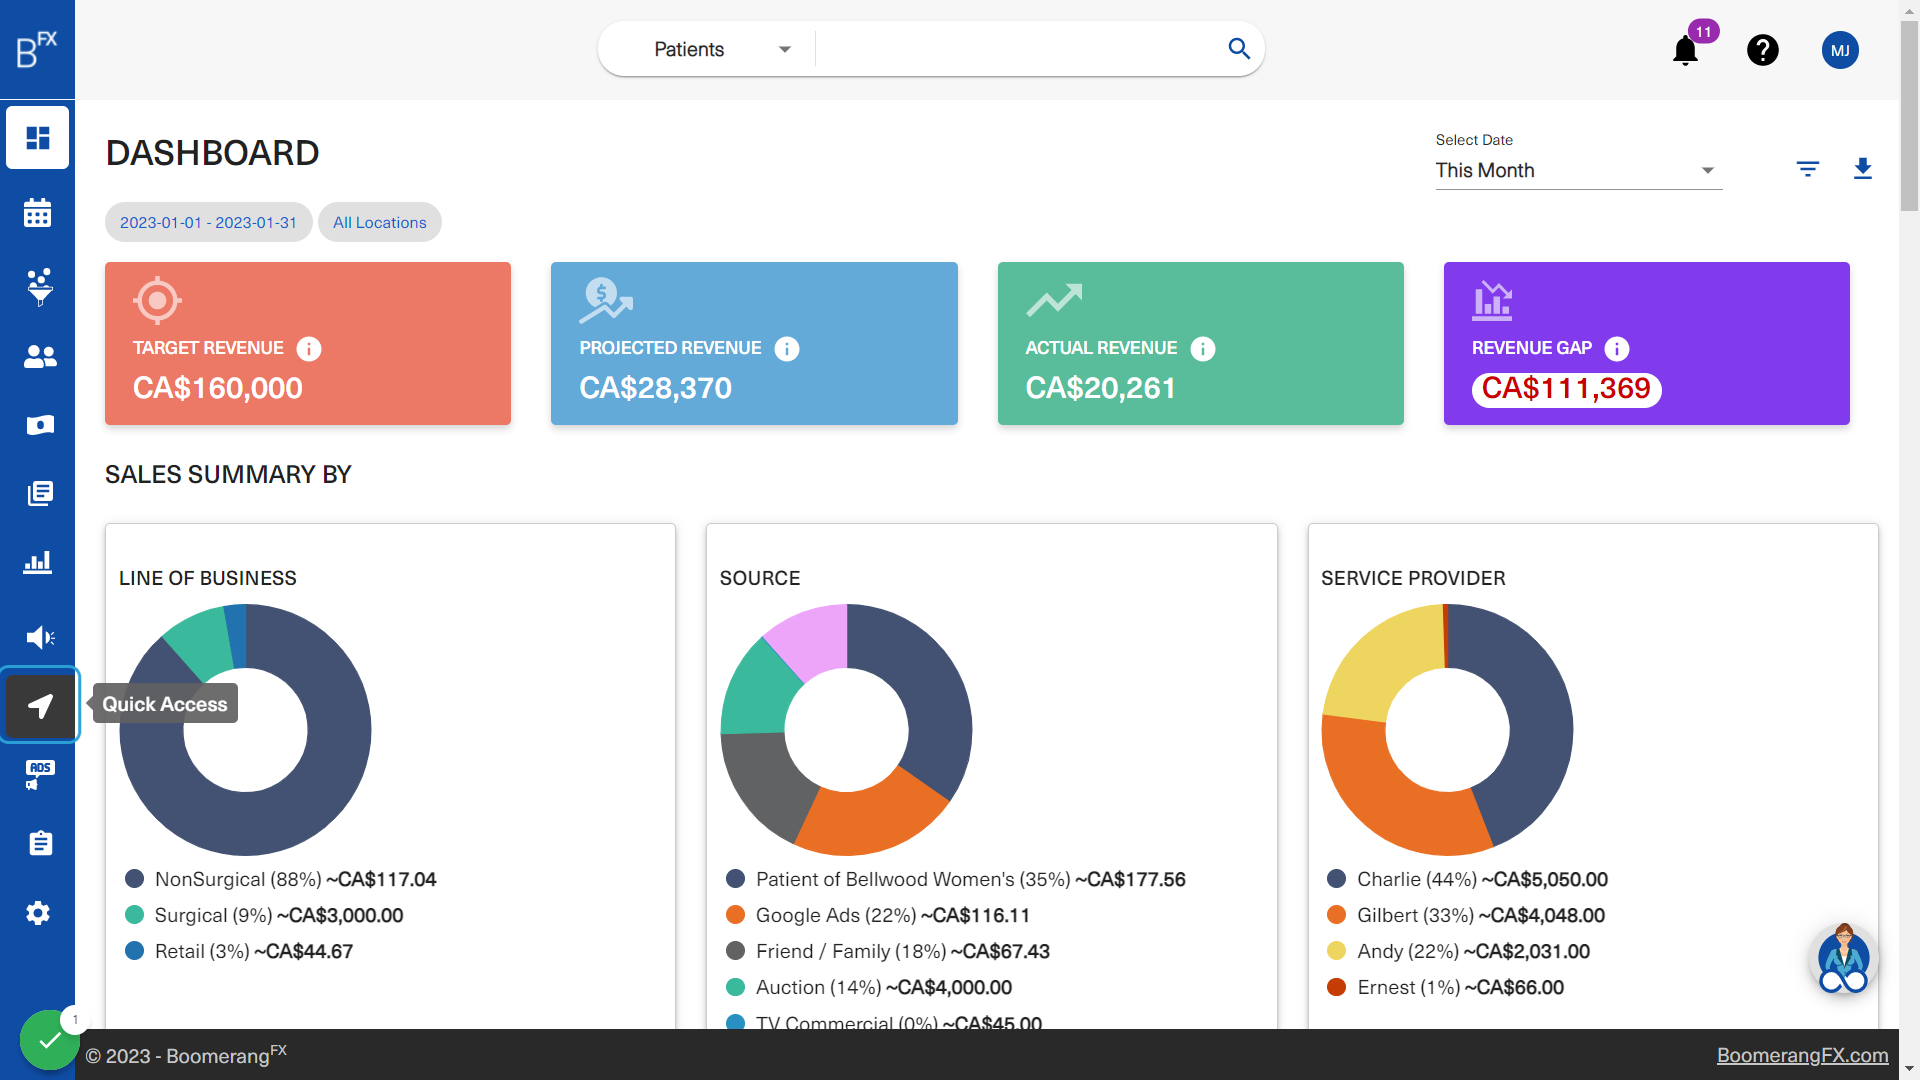The image size is (1920, 1080).
Task: Open the Marketing megaphone sidebar icon
Action: [40, 637]
